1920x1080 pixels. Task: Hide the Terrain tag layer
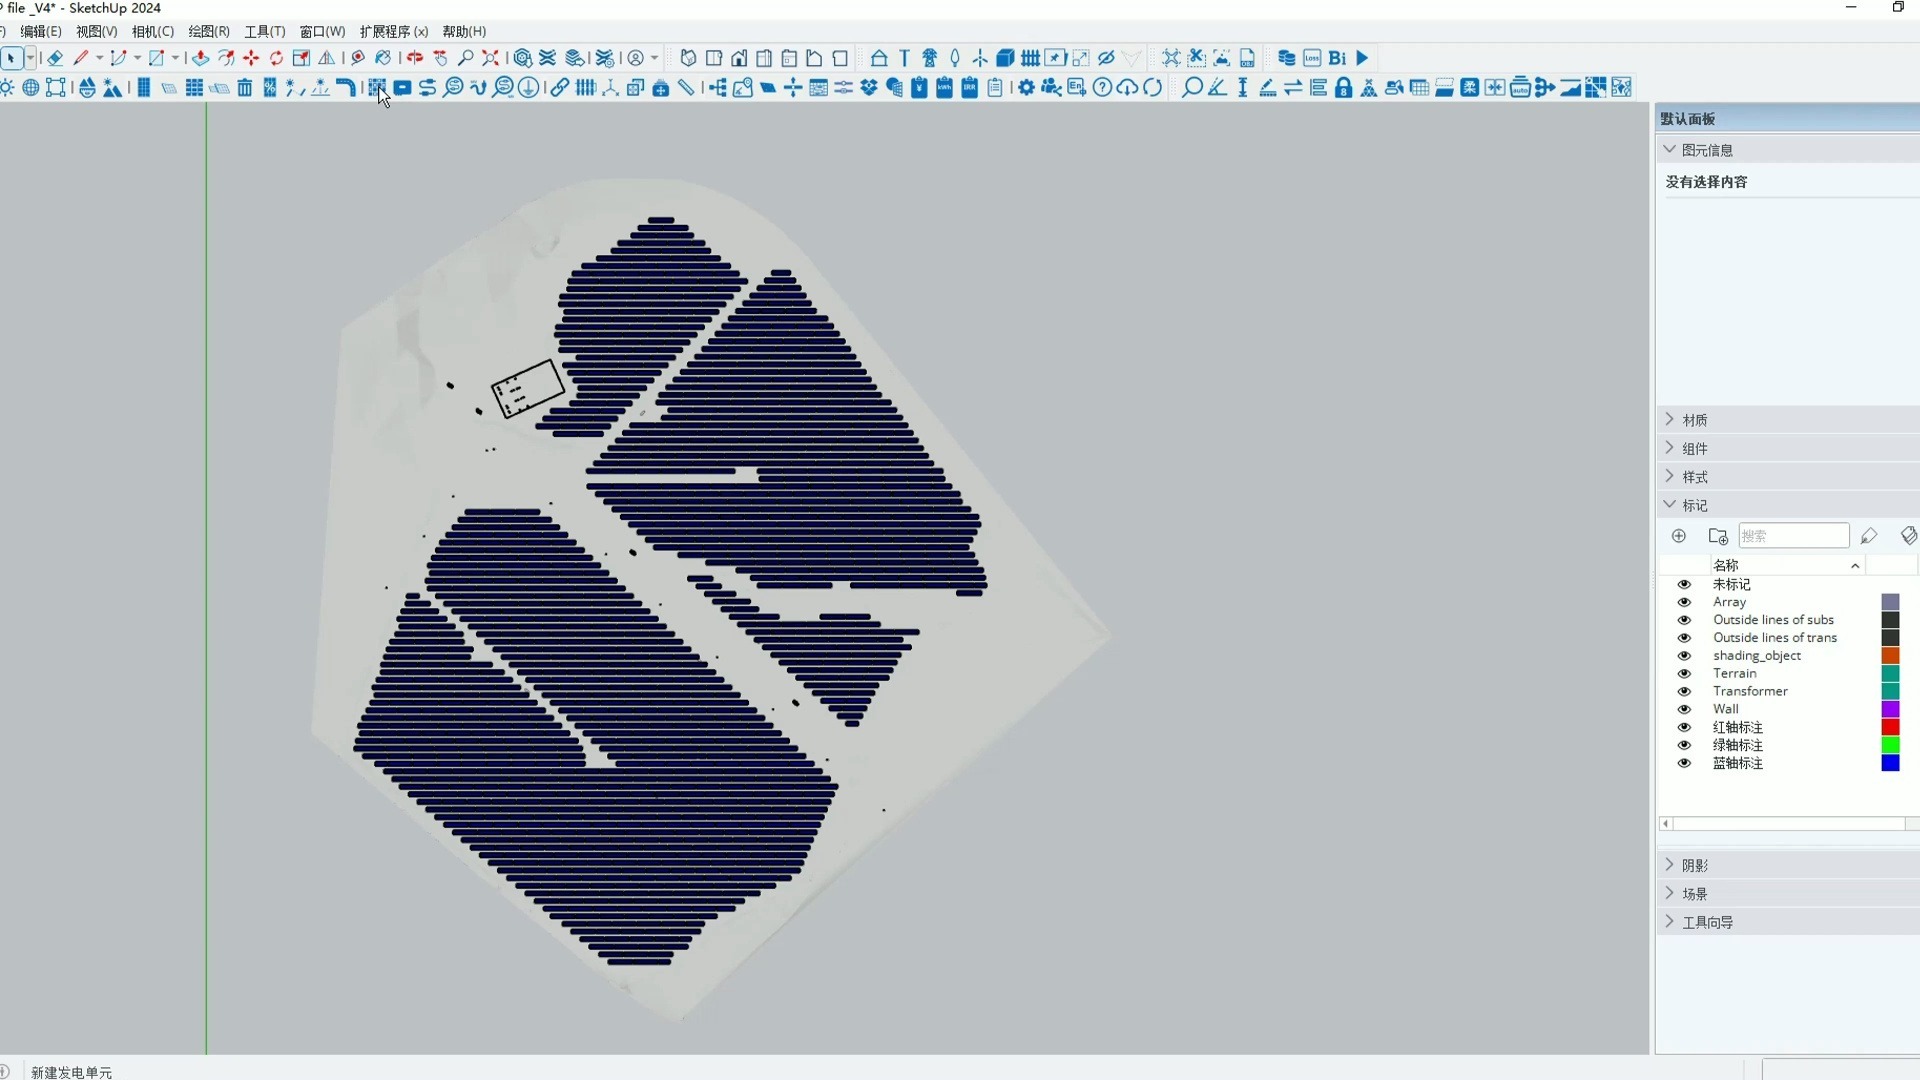1684,674
